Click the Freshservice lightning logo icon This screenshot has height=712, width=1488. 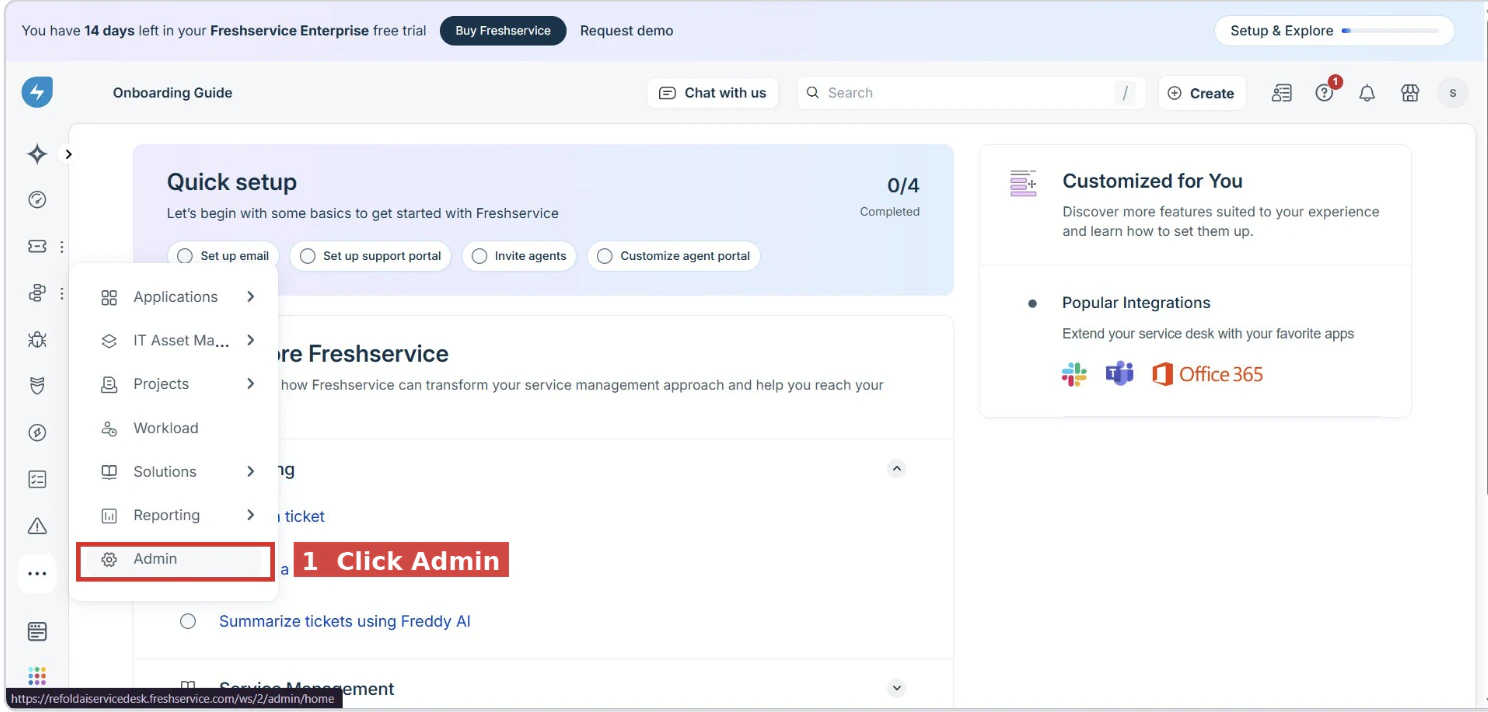(x=37, y=93)
